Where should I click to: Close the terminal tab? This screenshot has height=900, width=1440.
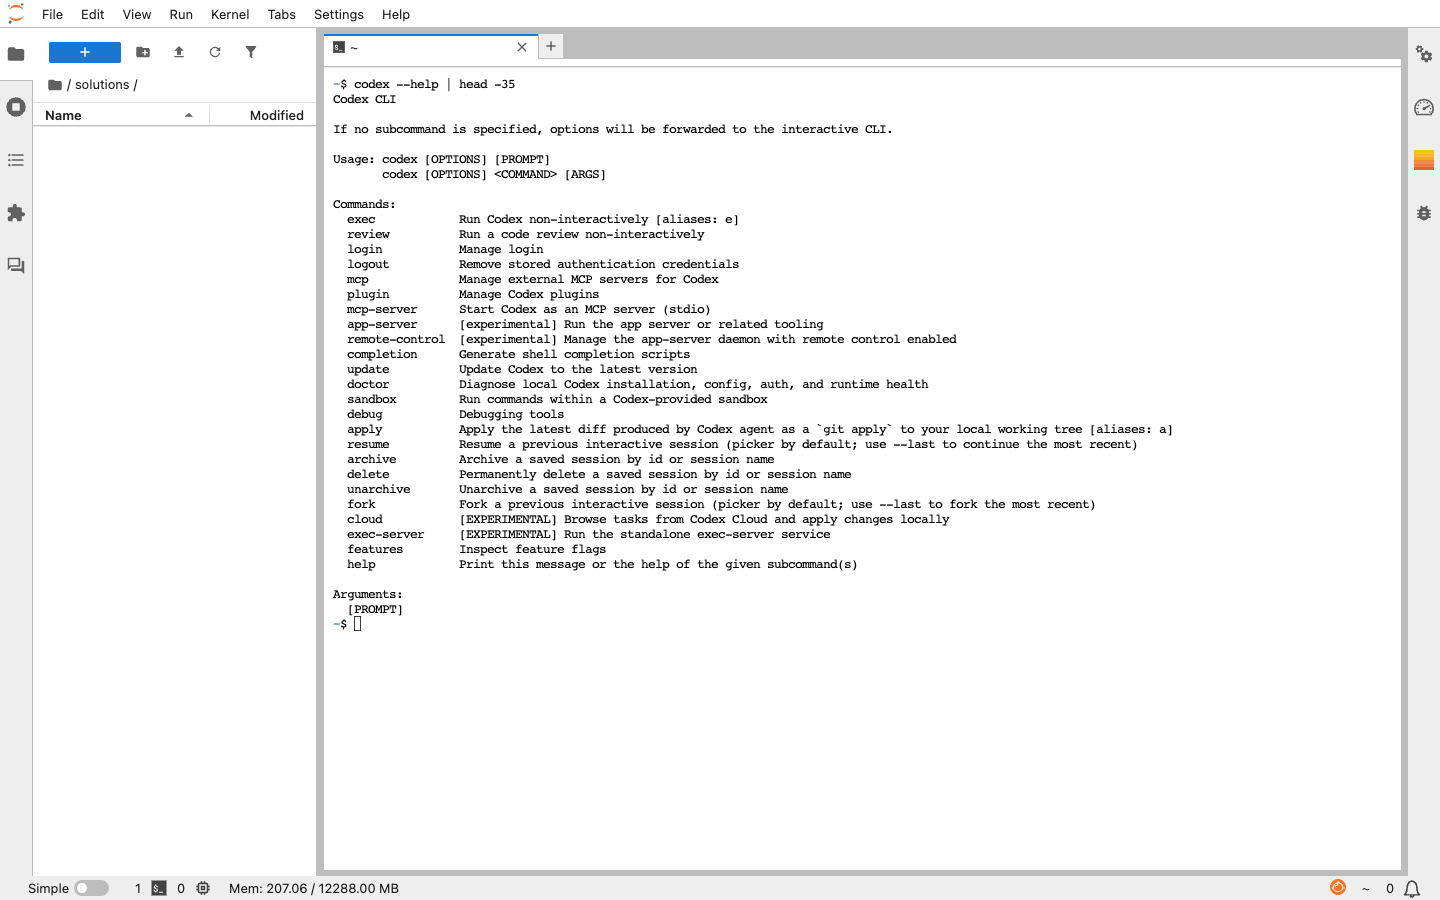pyautogui.click(x=522, y=47)
